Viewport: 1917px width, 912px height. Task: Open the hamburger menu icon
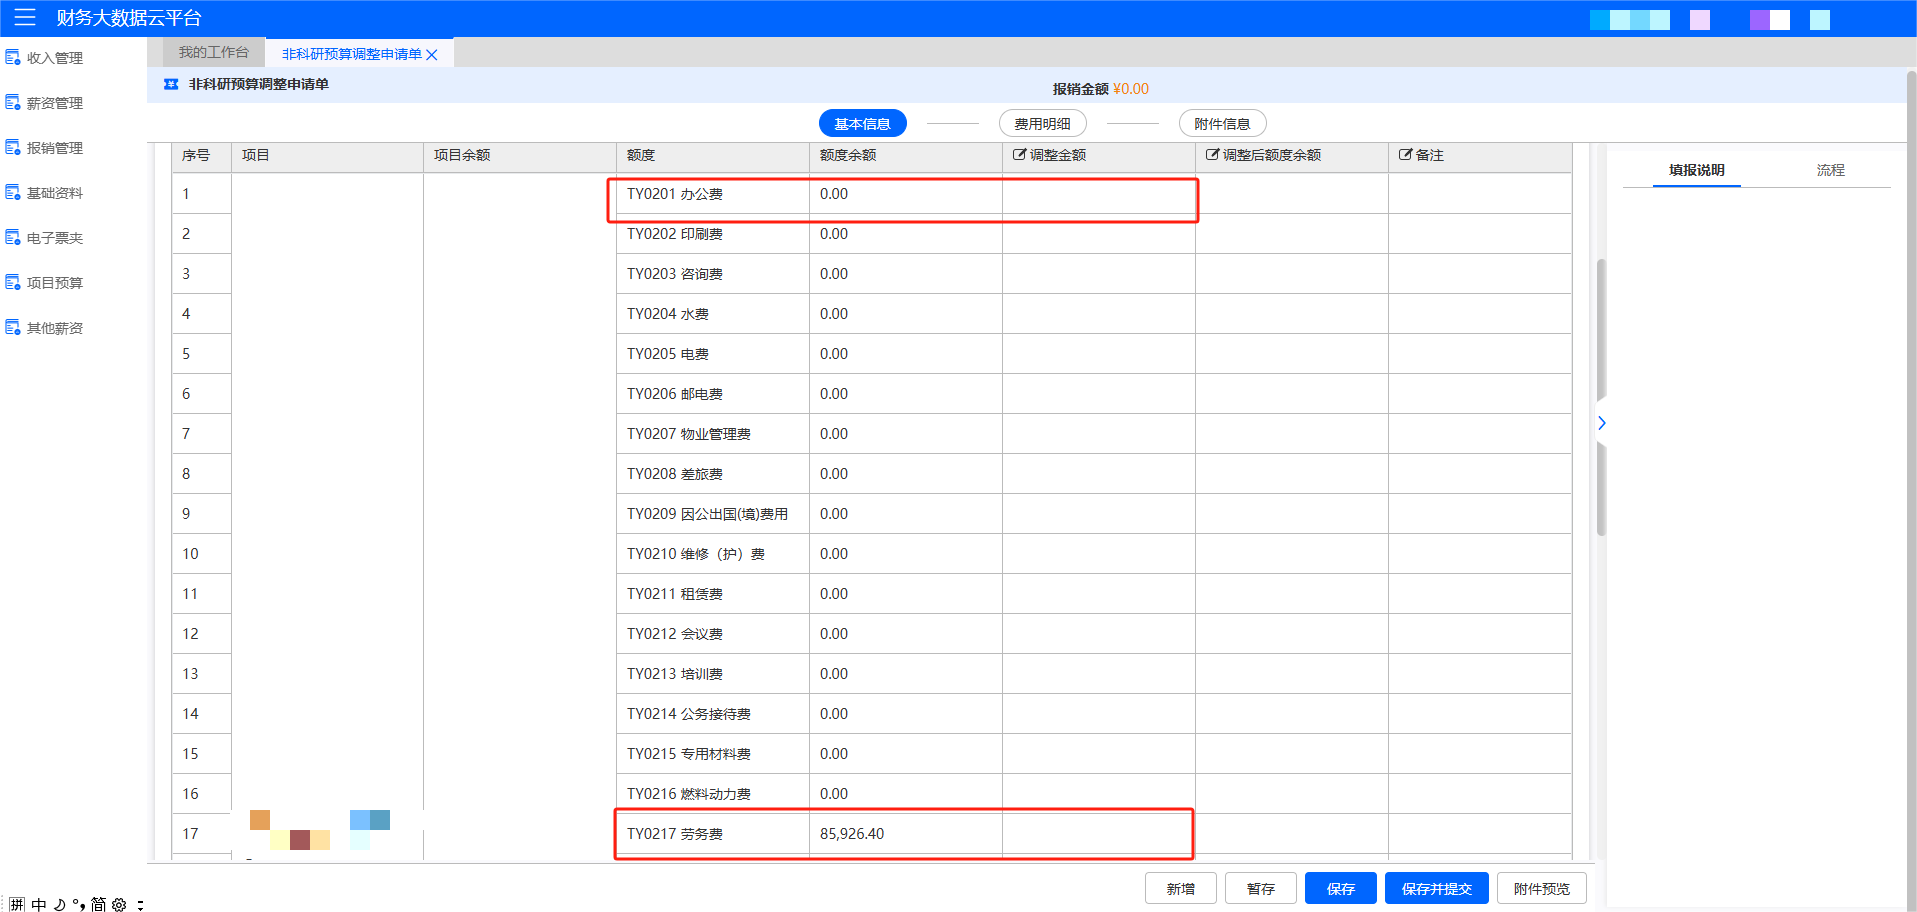[x=25, y=17]
